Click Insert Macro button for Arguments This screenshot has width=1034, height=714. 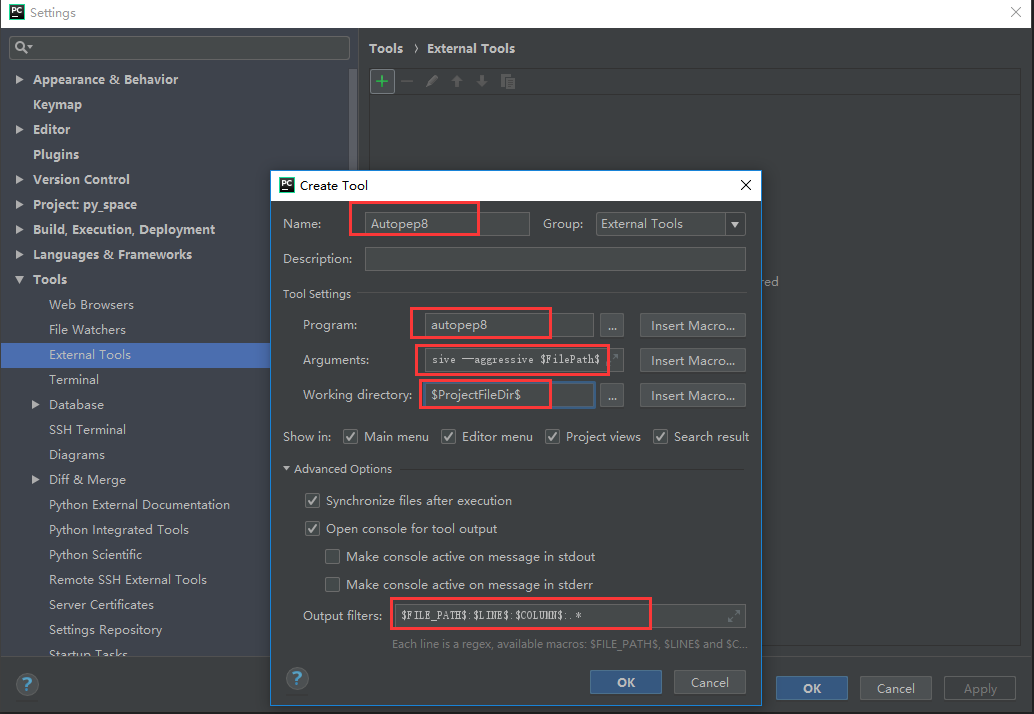pos(692,360)
